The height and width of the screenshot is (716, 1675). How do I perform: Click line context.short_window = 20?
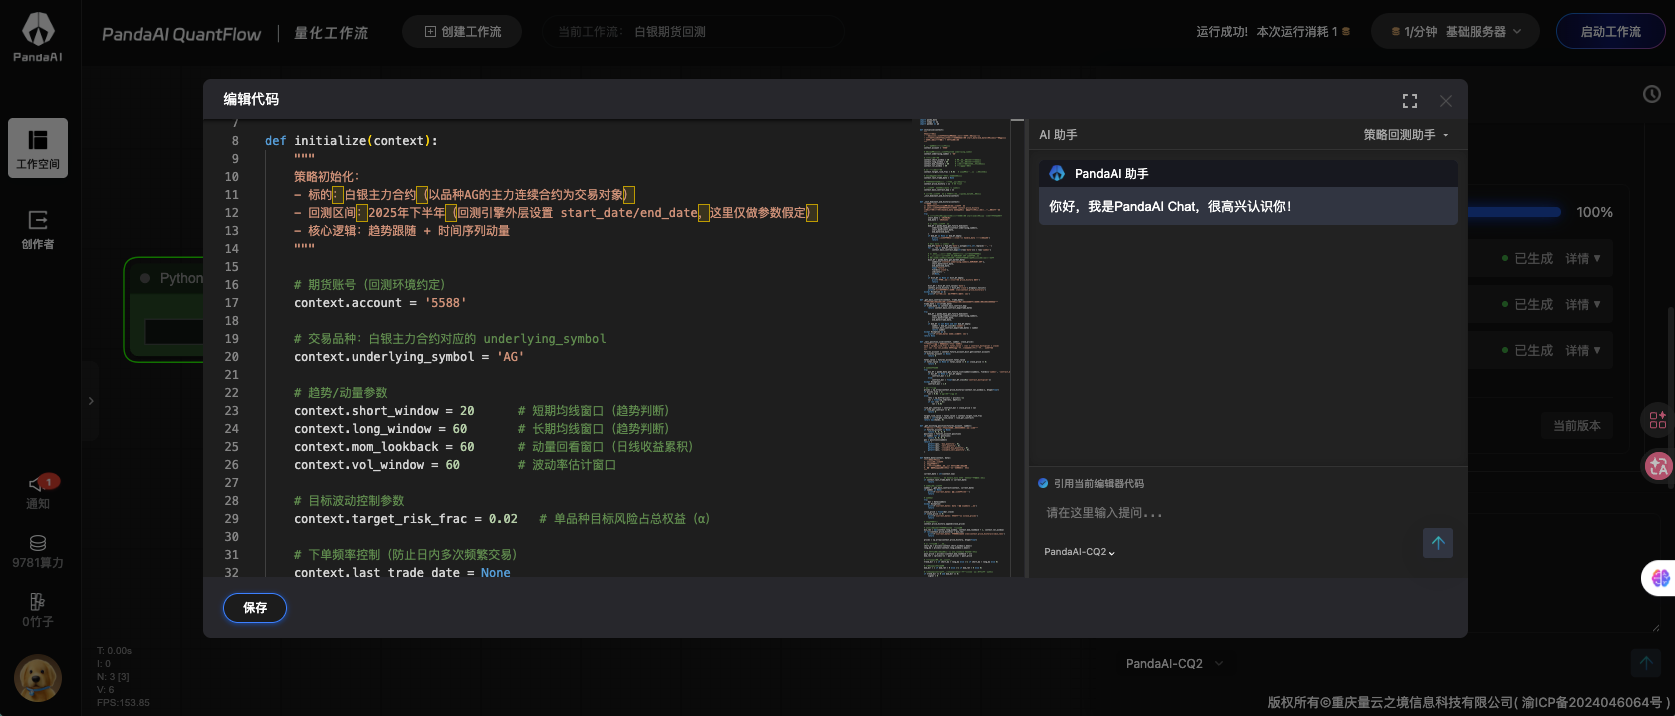click(384, 411)
